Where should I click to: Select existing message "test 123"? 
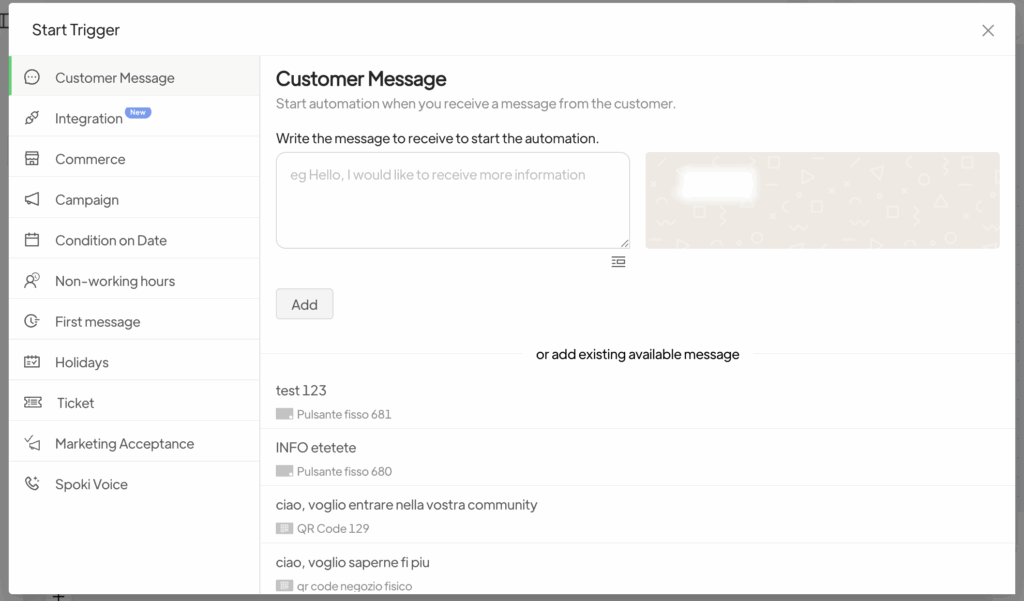click(301, 391)
